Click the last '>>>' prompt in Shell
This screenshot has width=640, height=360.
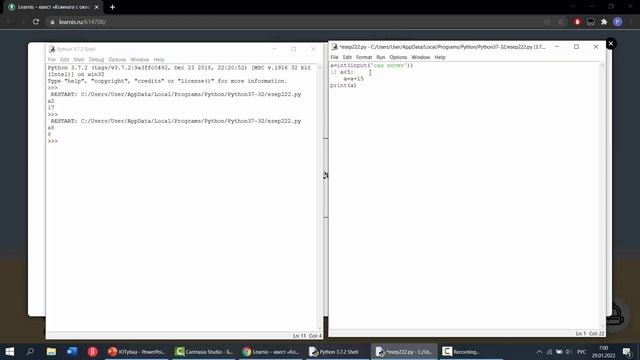click(x=53, y=141)
